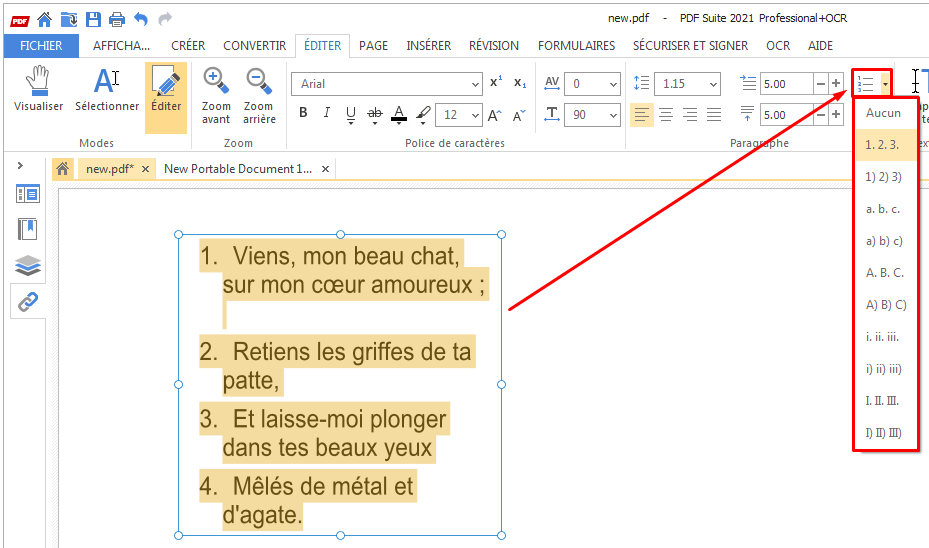Align text left
Screen dimensions: 929x548
click(642, 114)
